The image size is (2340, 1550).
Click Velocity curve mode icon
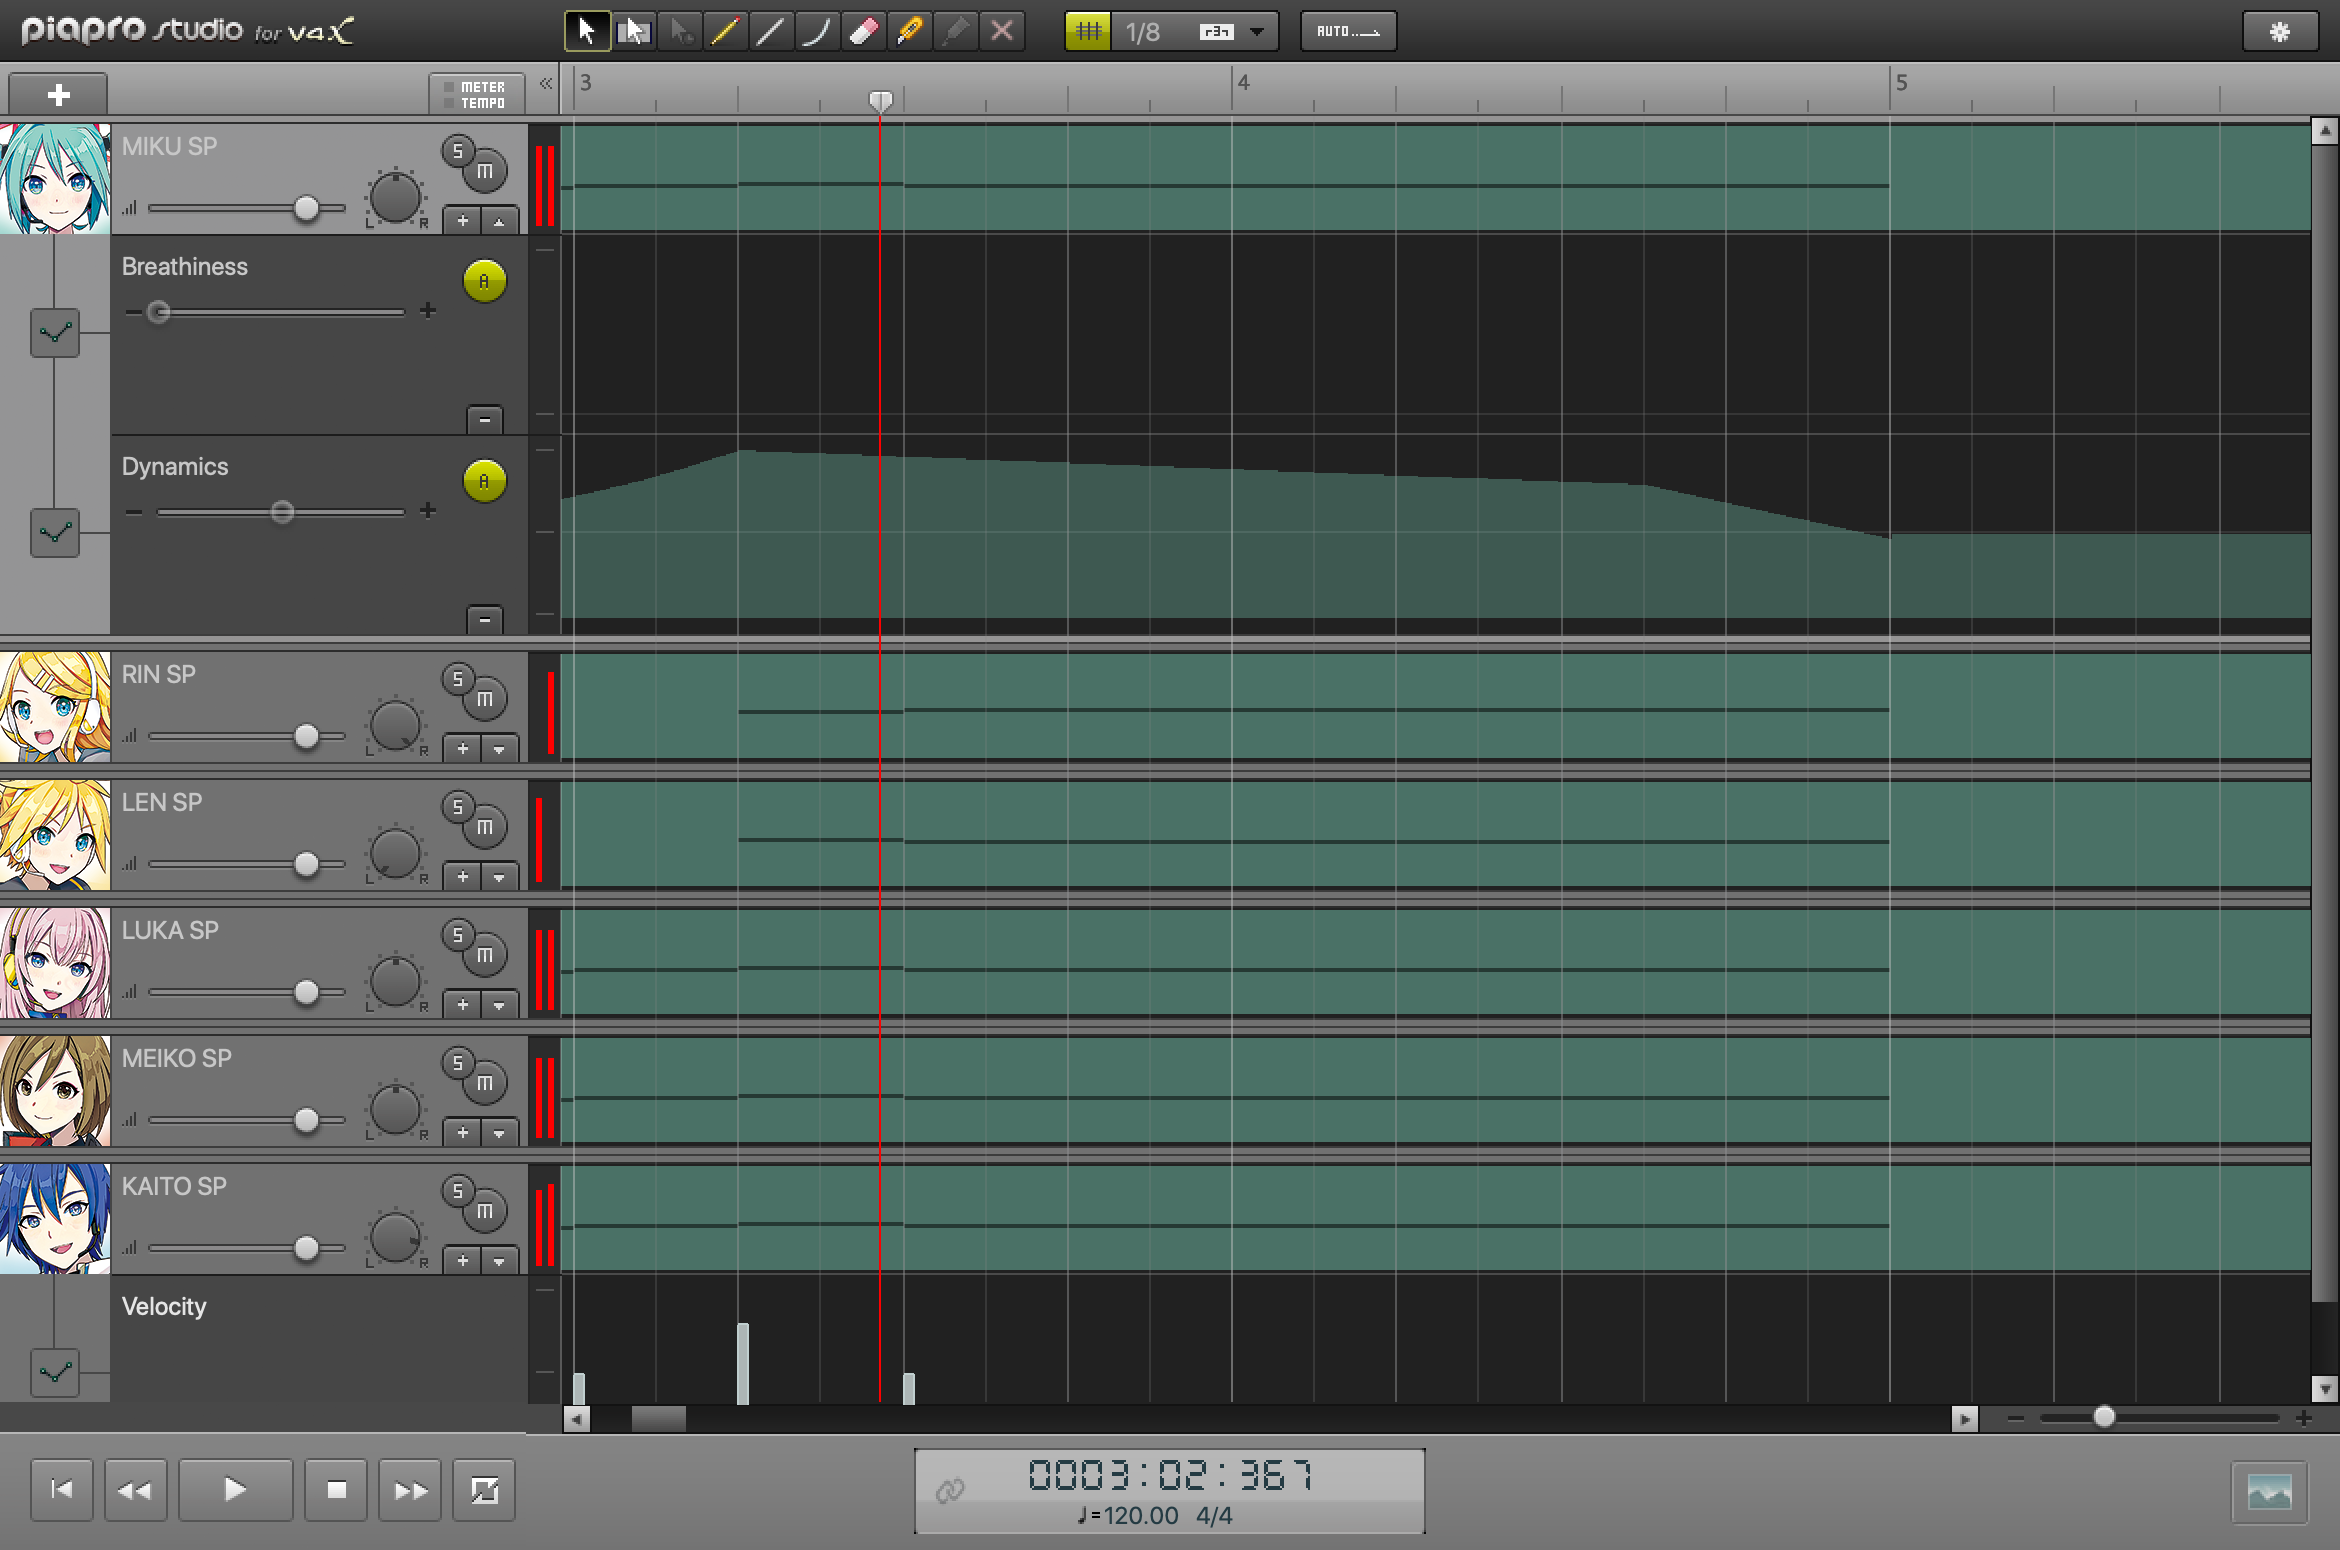coord(55,1372)
